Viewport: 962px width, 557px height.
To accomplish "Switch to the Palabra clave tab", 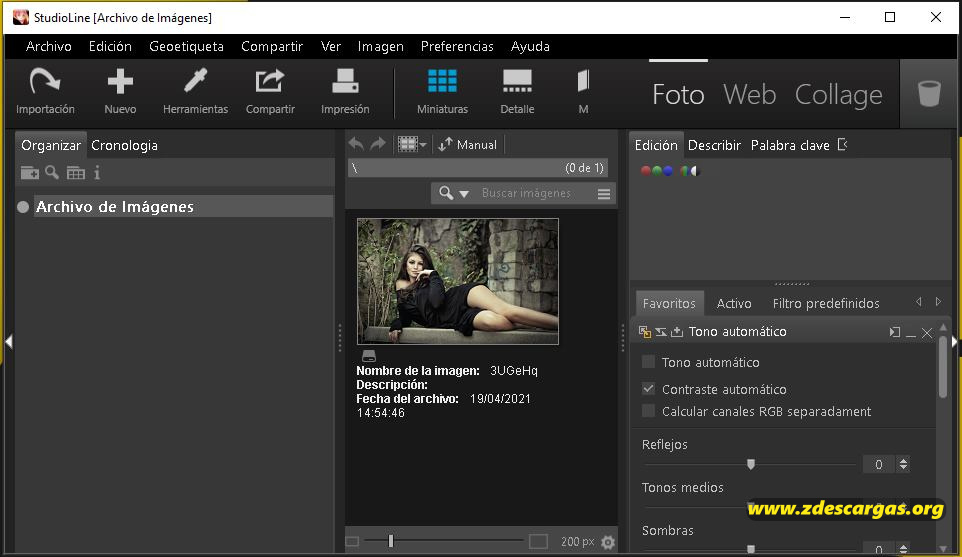I will pyautogui.click(x=790, y=145).
